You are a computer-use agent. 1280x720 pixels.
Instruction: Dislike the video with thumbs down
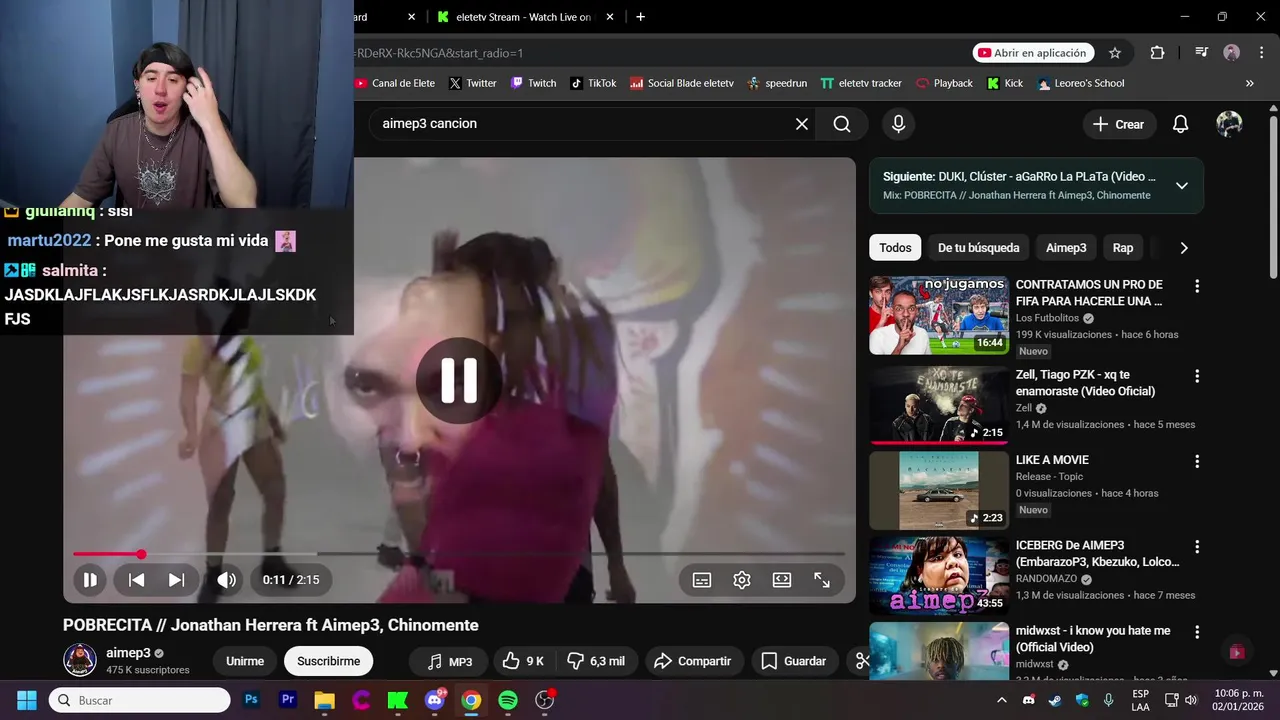[x=596, y=661]
